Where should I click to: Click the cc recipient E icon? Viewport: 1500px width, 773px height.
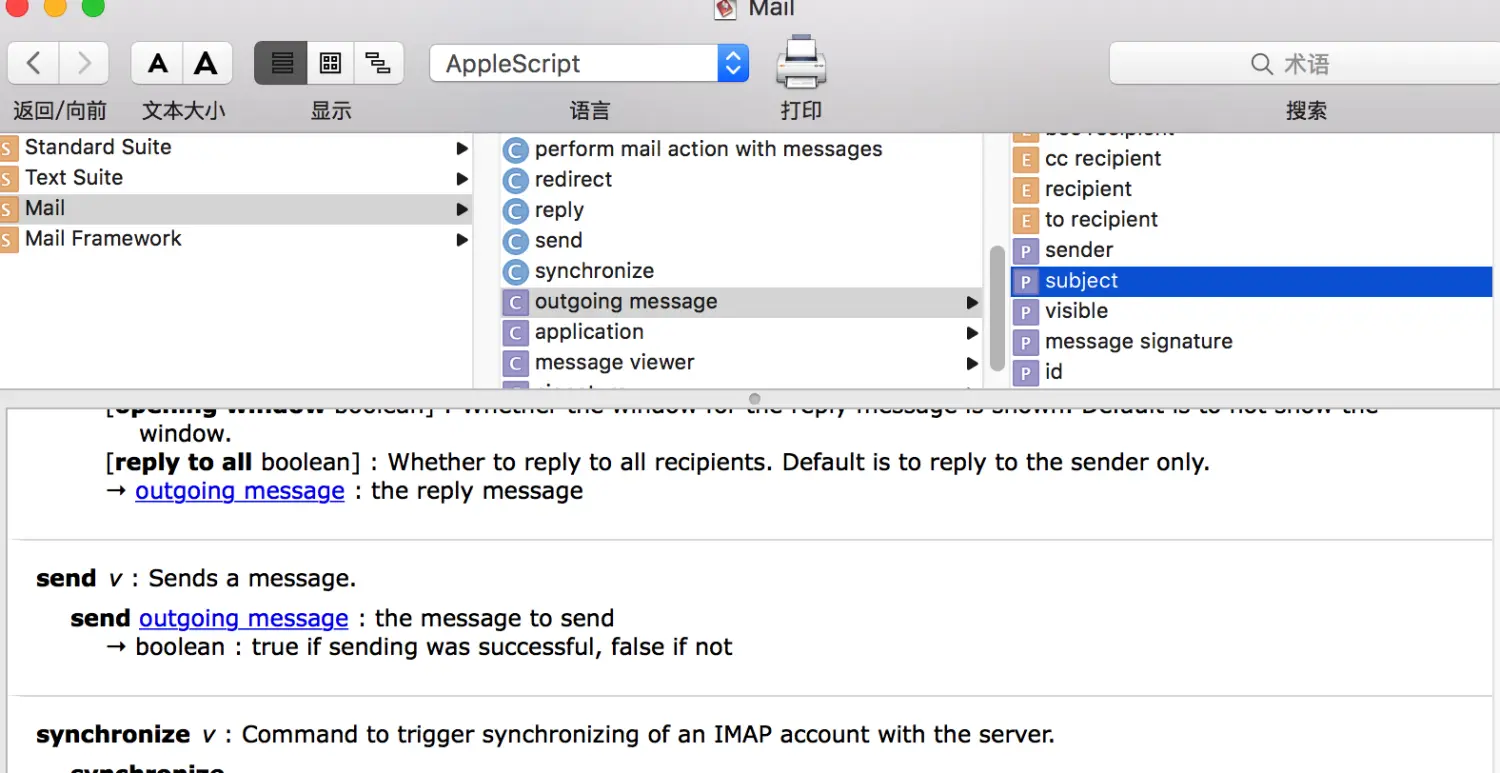tap(1025, 160)
